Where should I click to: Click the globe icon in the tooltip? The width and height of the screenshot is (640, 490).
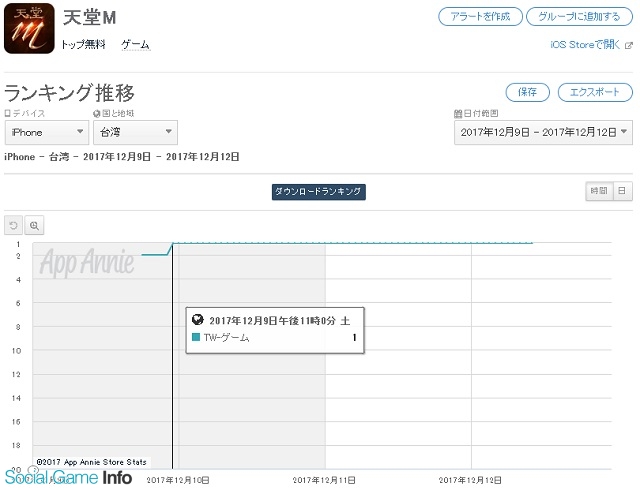[x=198, y=319]
